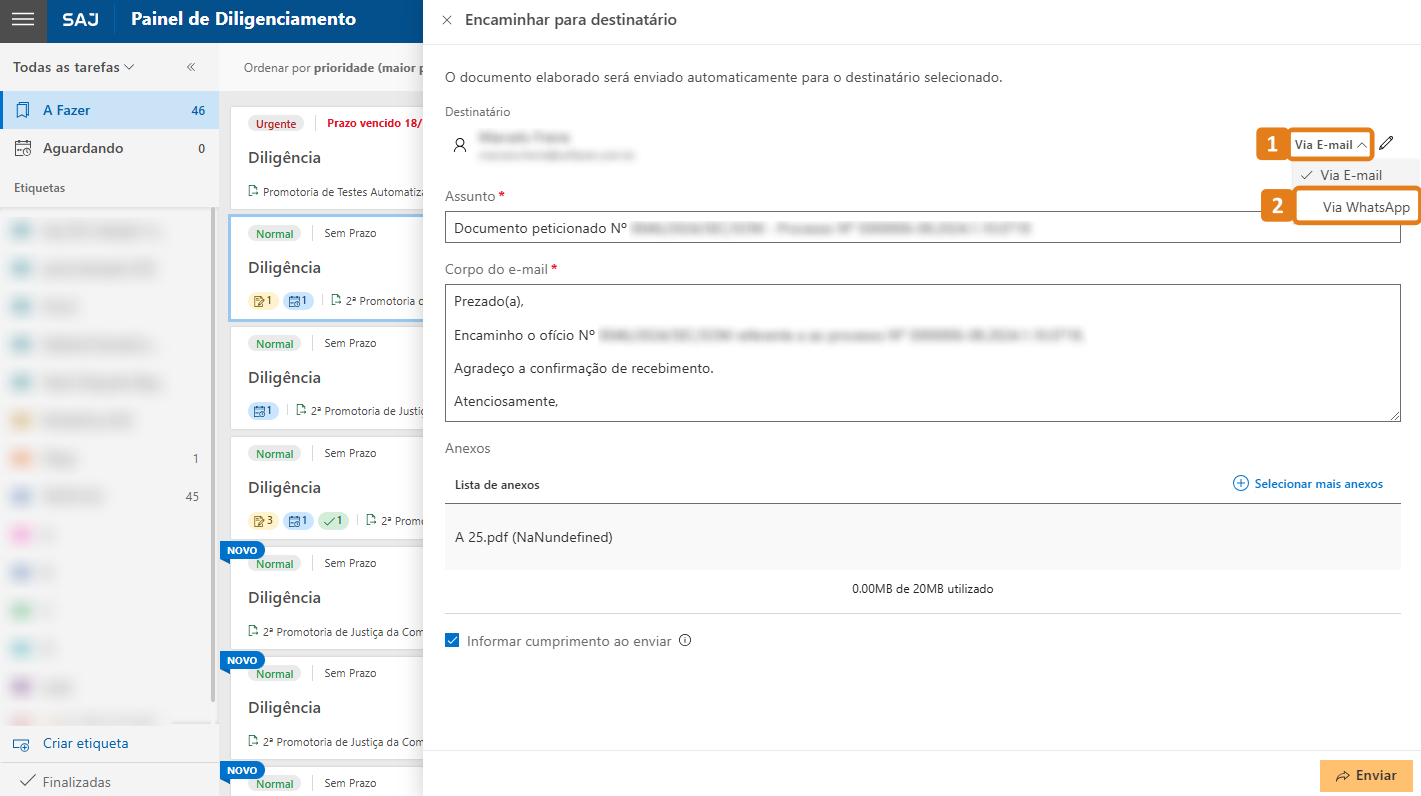Click the Enviar button
Screen dimensions: 1421x796
pos(1366,775)
